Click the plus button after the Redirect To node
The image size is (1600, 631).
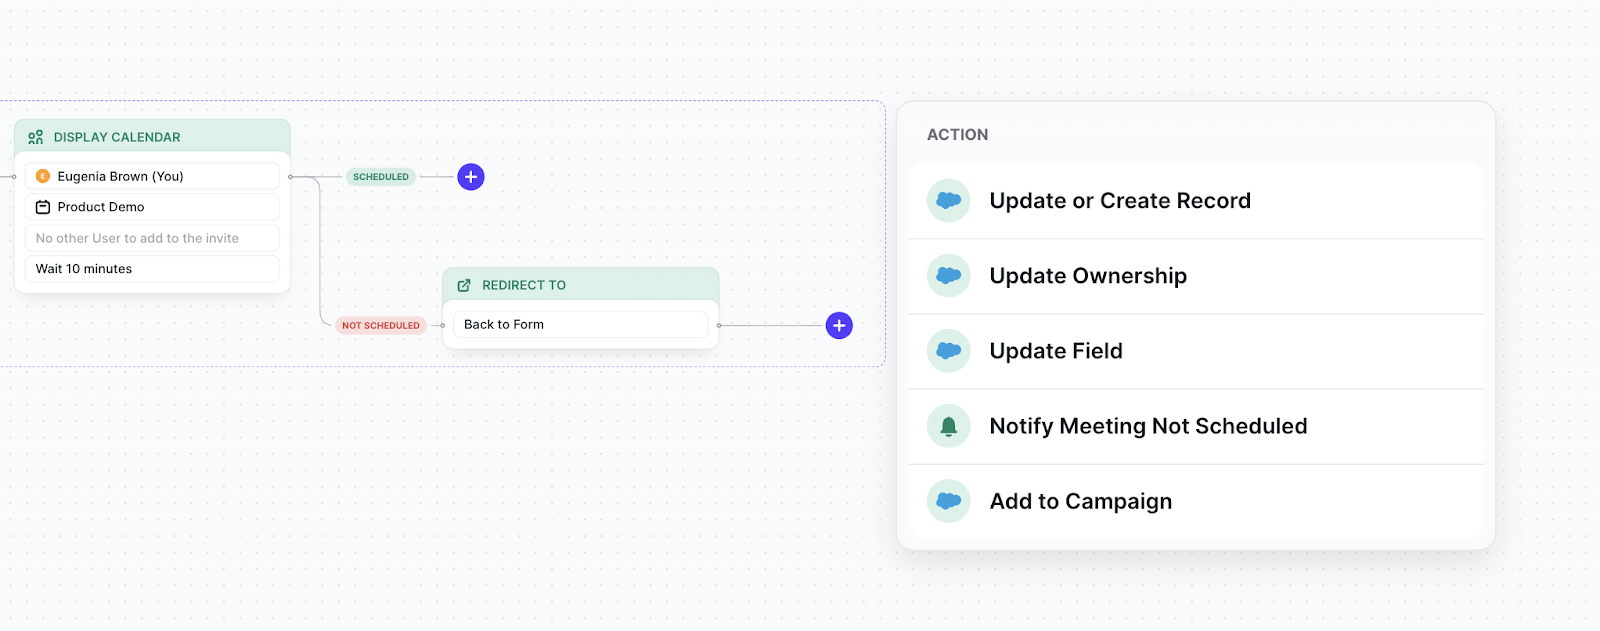click(839, 325)
